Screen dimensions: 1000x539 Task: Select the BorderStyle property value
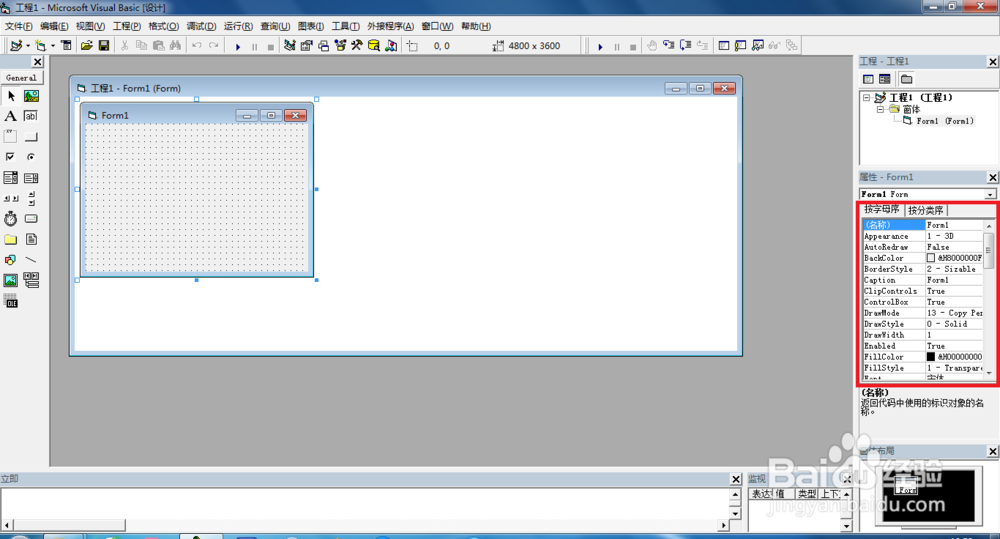954,269
